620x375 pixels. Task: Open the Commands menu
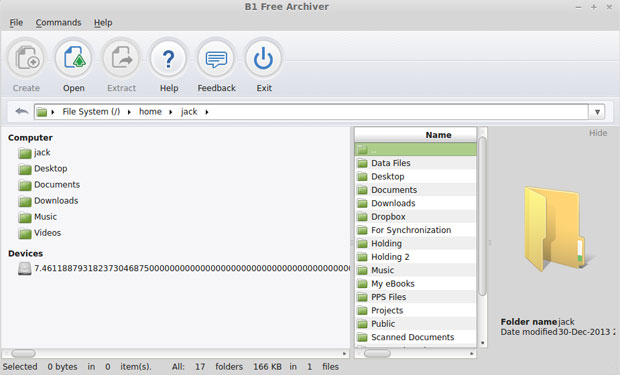coord(58,23)
